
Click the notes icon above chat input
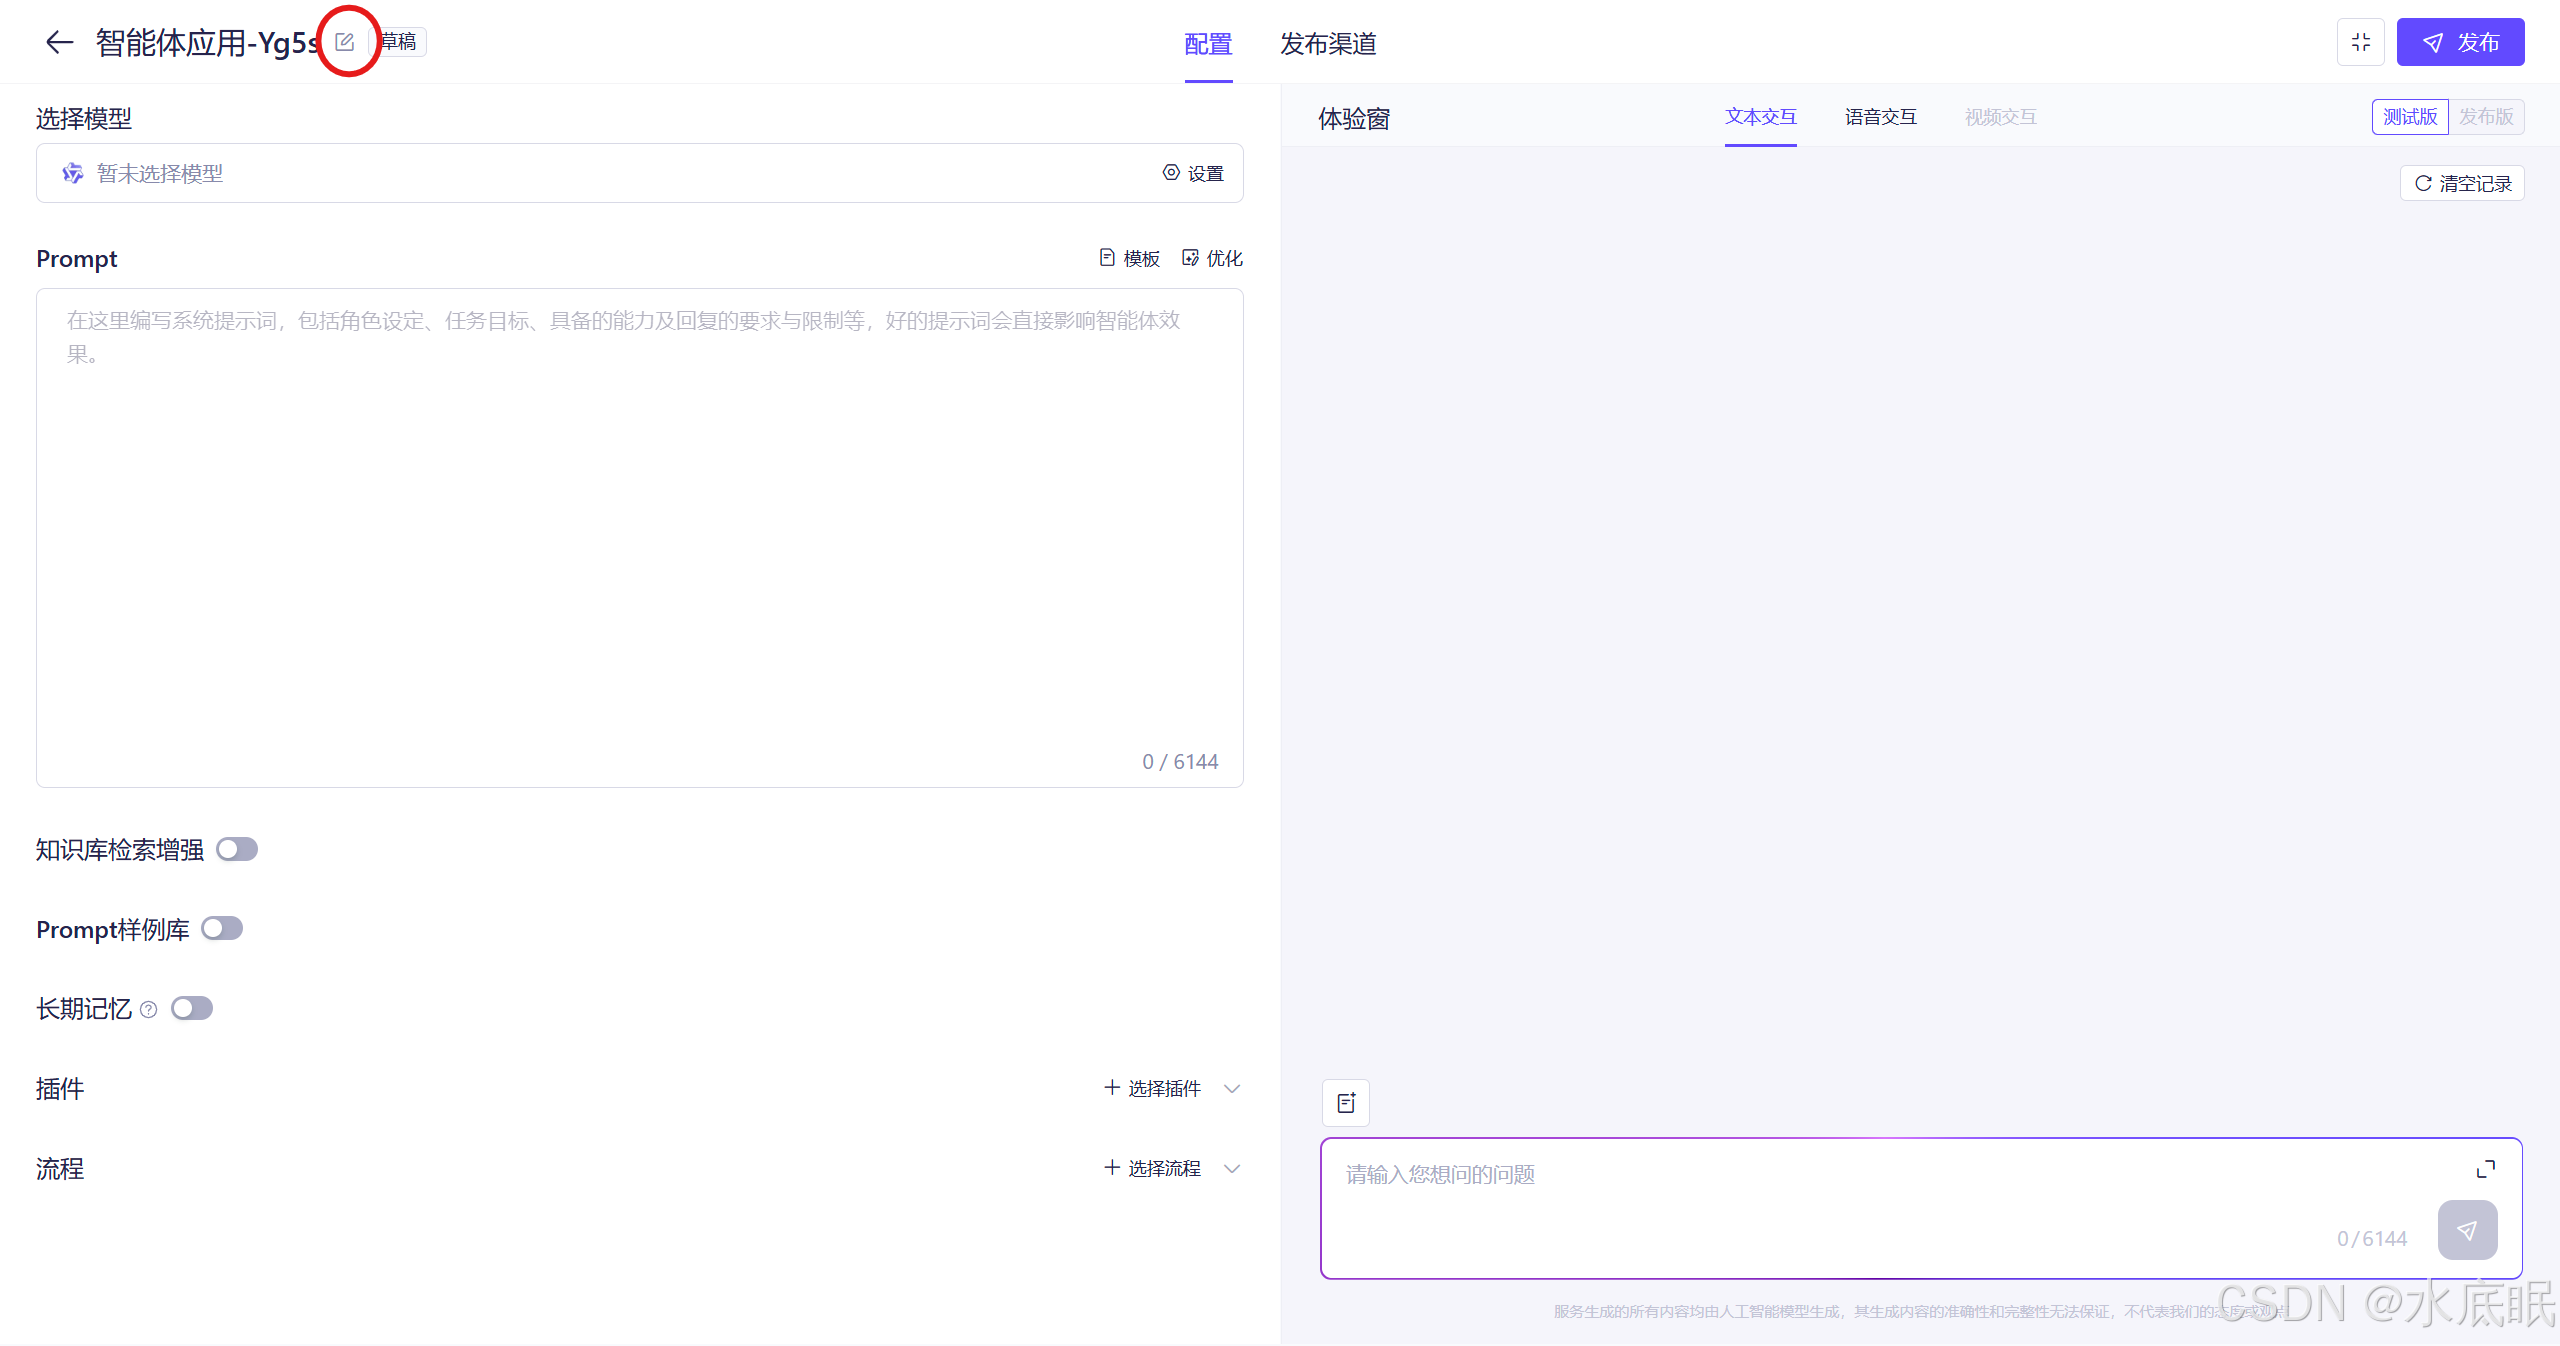coord(1346,1102)
